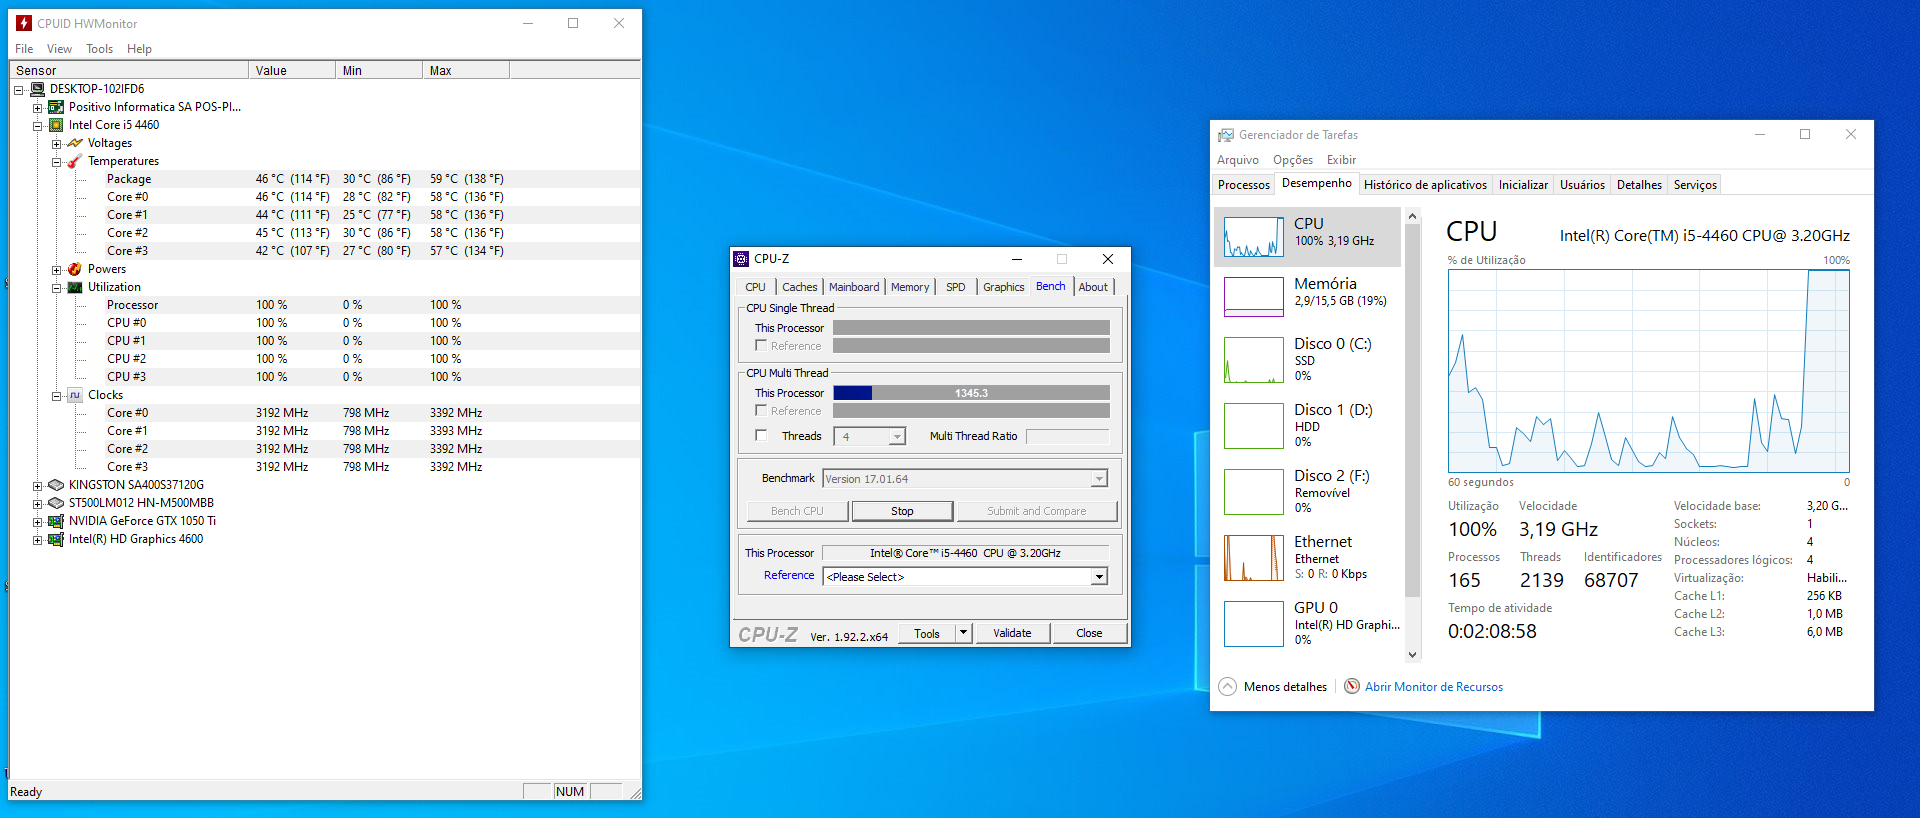Open the Task Manager Opções menu
Image resolution: width=1920 pixels, height=818 pixels.
(x=1292, y=160)
